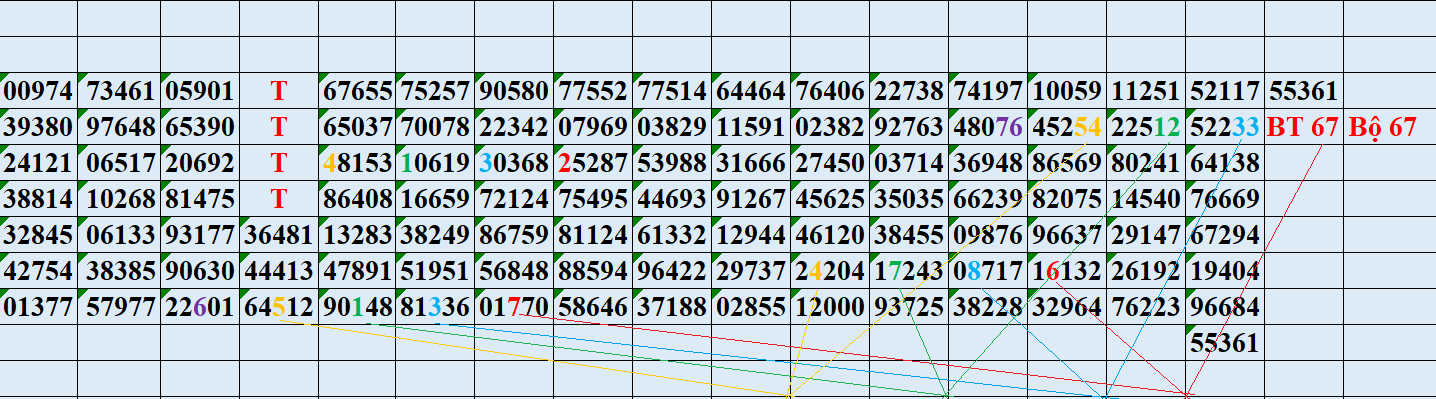Click the red BT 67 label cell

(1303, 127)
